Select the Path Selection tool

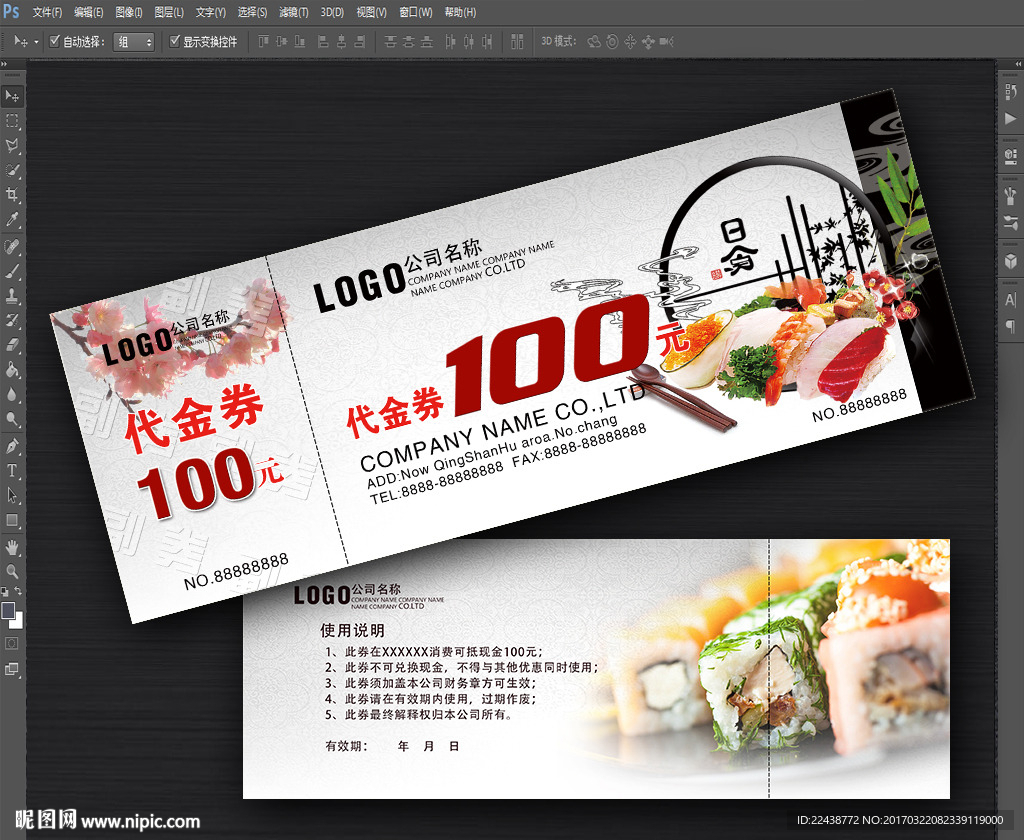pyautogui.click(x=12, y=495)
